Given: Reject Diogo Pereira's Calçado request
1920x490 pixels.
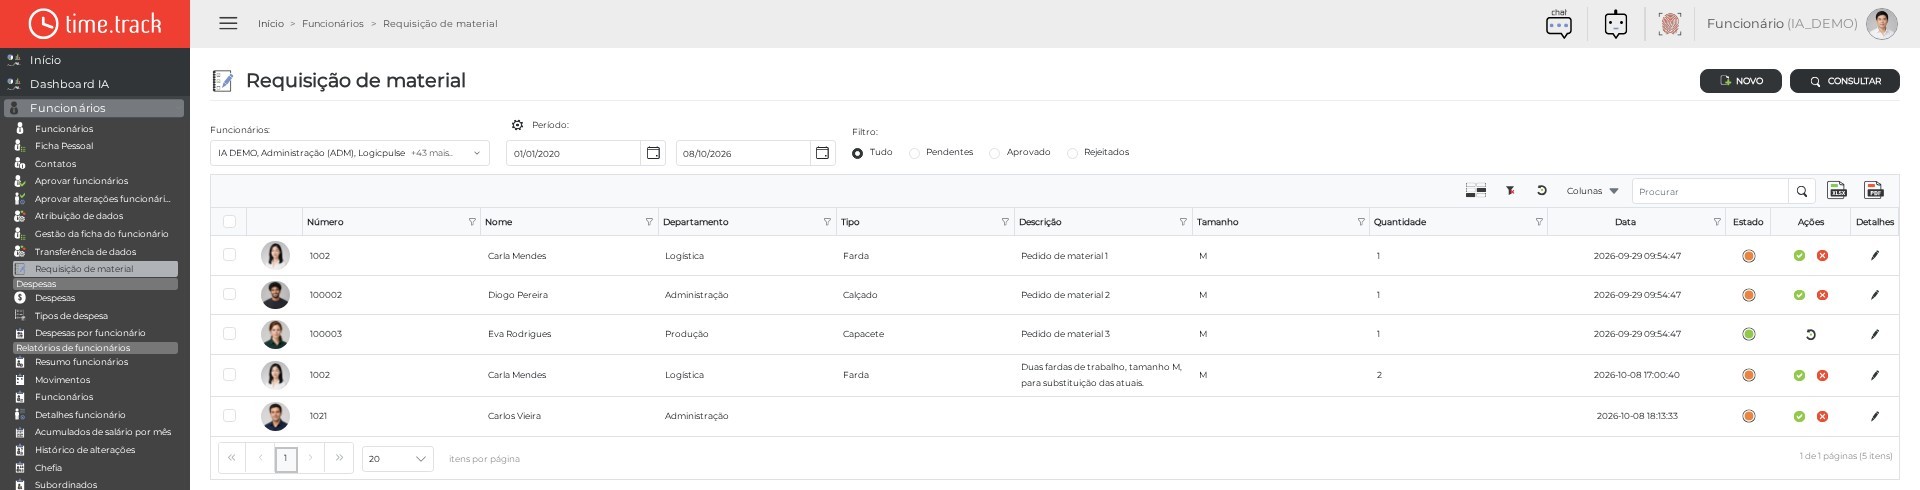Looking at the screenshot, I should point(1822,295).
